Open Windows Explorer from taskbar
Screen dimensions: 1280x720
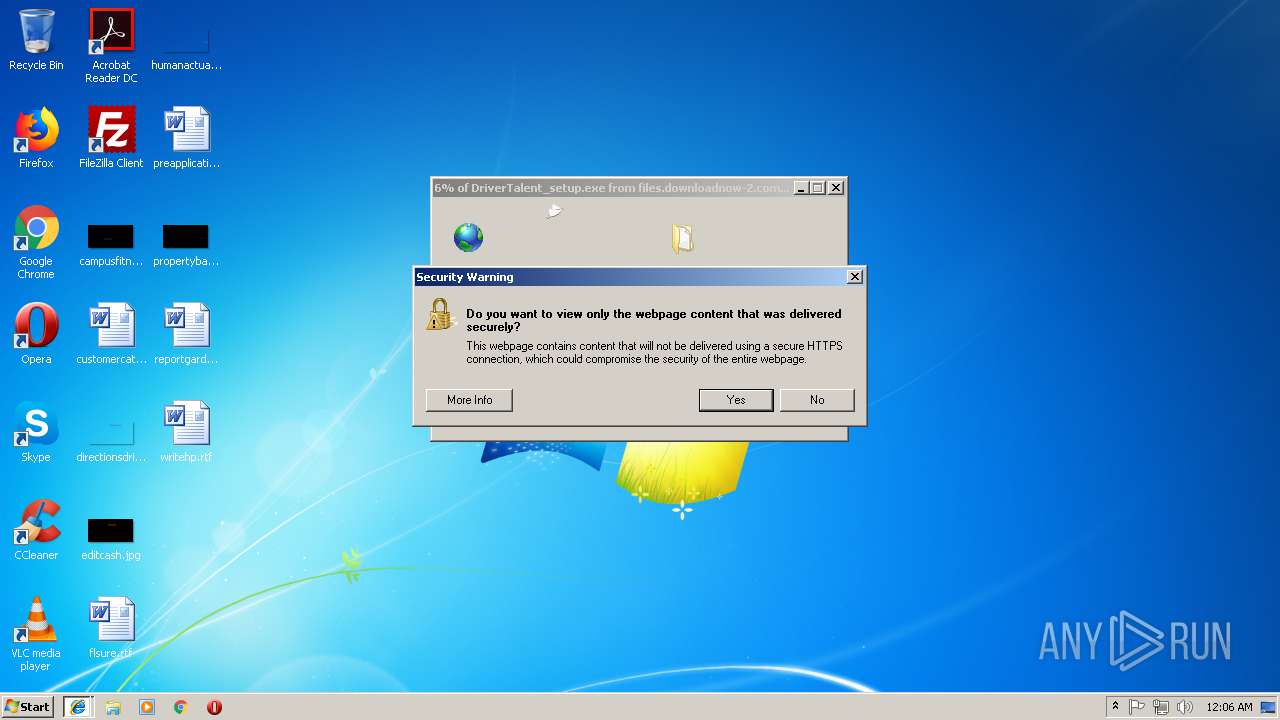coord(113,707)
